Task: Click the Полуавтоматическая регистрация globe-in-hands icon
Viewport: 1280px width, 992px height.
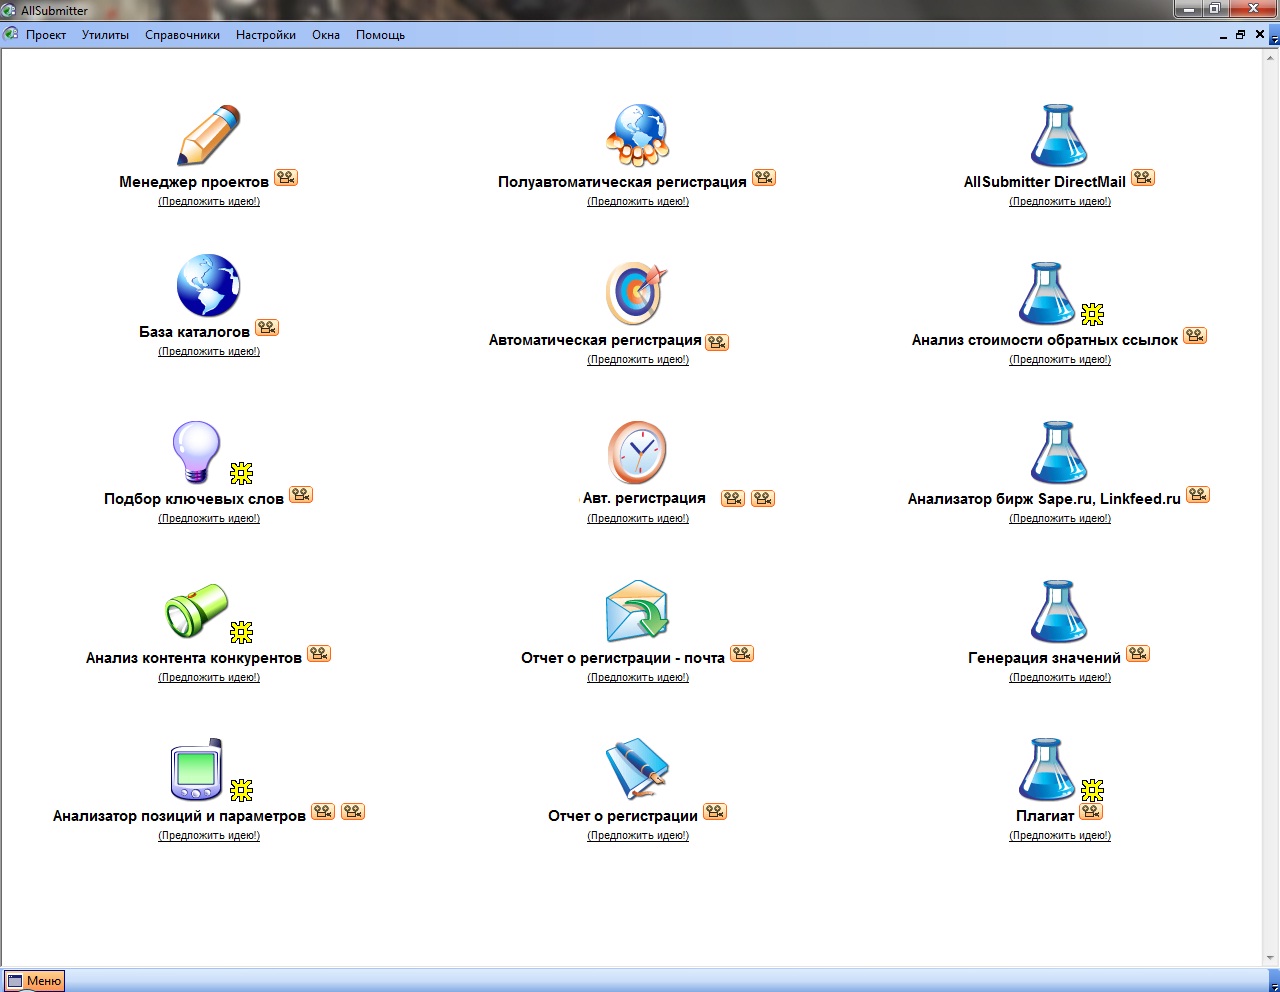Action: [637, 135]
